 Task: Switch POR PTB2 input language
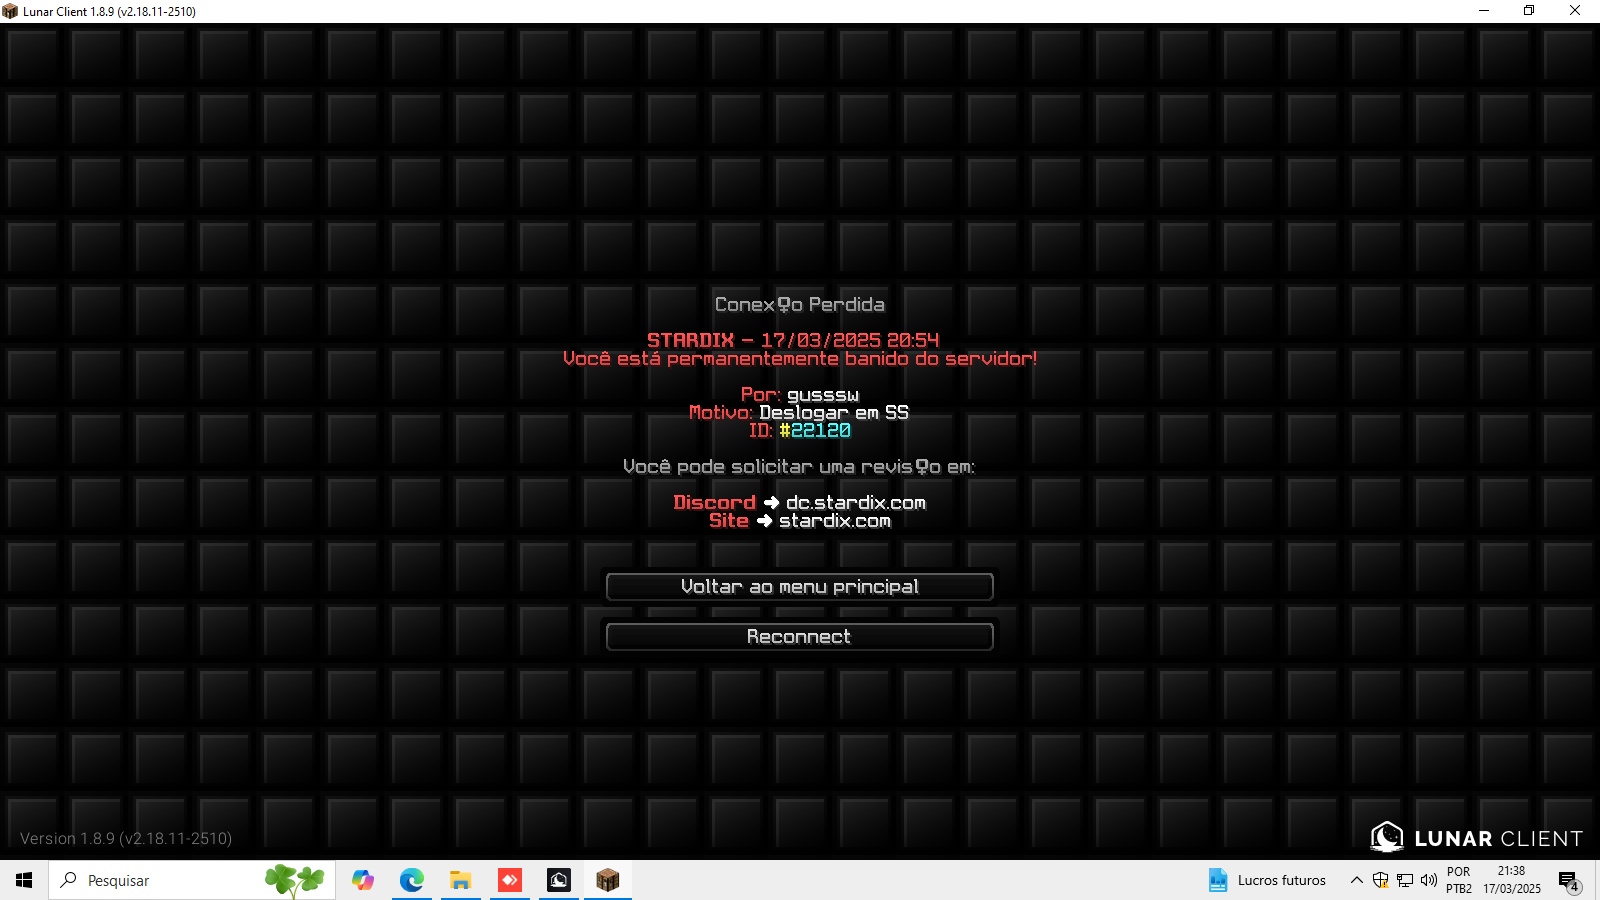[1459, 880]
